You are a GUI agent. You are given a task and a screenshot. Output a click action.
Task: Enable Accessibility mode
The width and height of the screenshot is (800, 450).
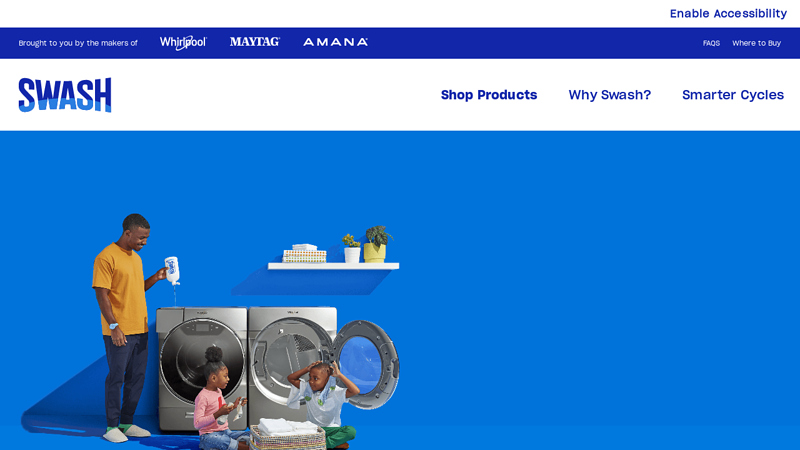(x=728, y=14)
